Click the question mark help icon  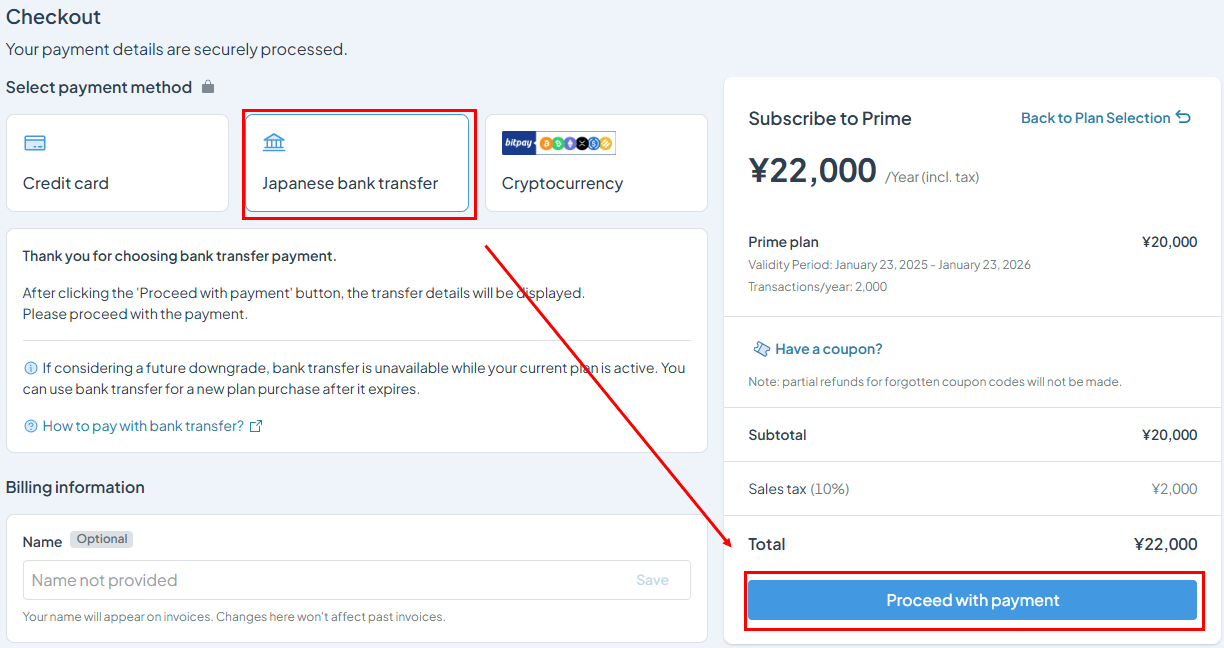(30, 426)
